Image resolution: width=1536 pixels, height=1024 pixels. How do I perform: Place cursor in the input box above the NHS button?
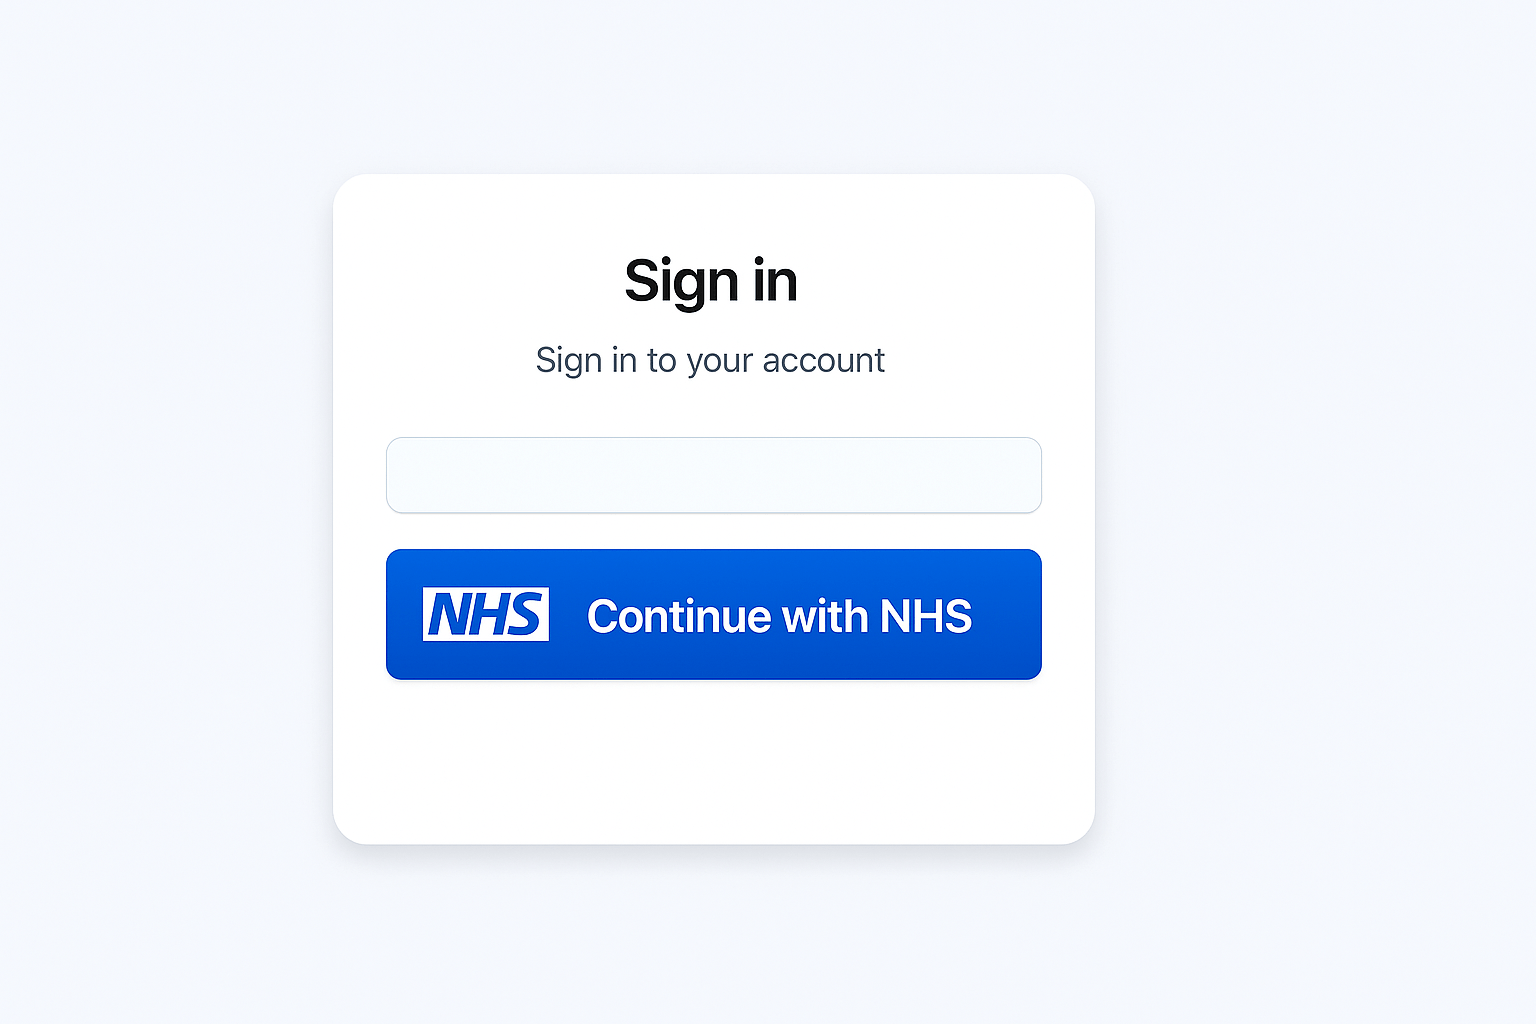(714, 475)
